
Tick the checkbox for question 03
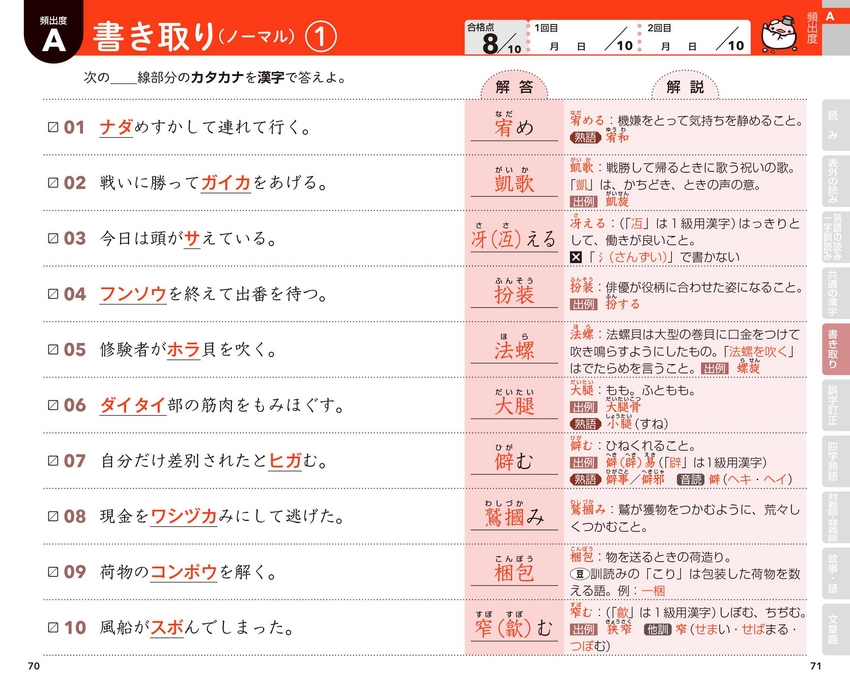tap(53, 238)
